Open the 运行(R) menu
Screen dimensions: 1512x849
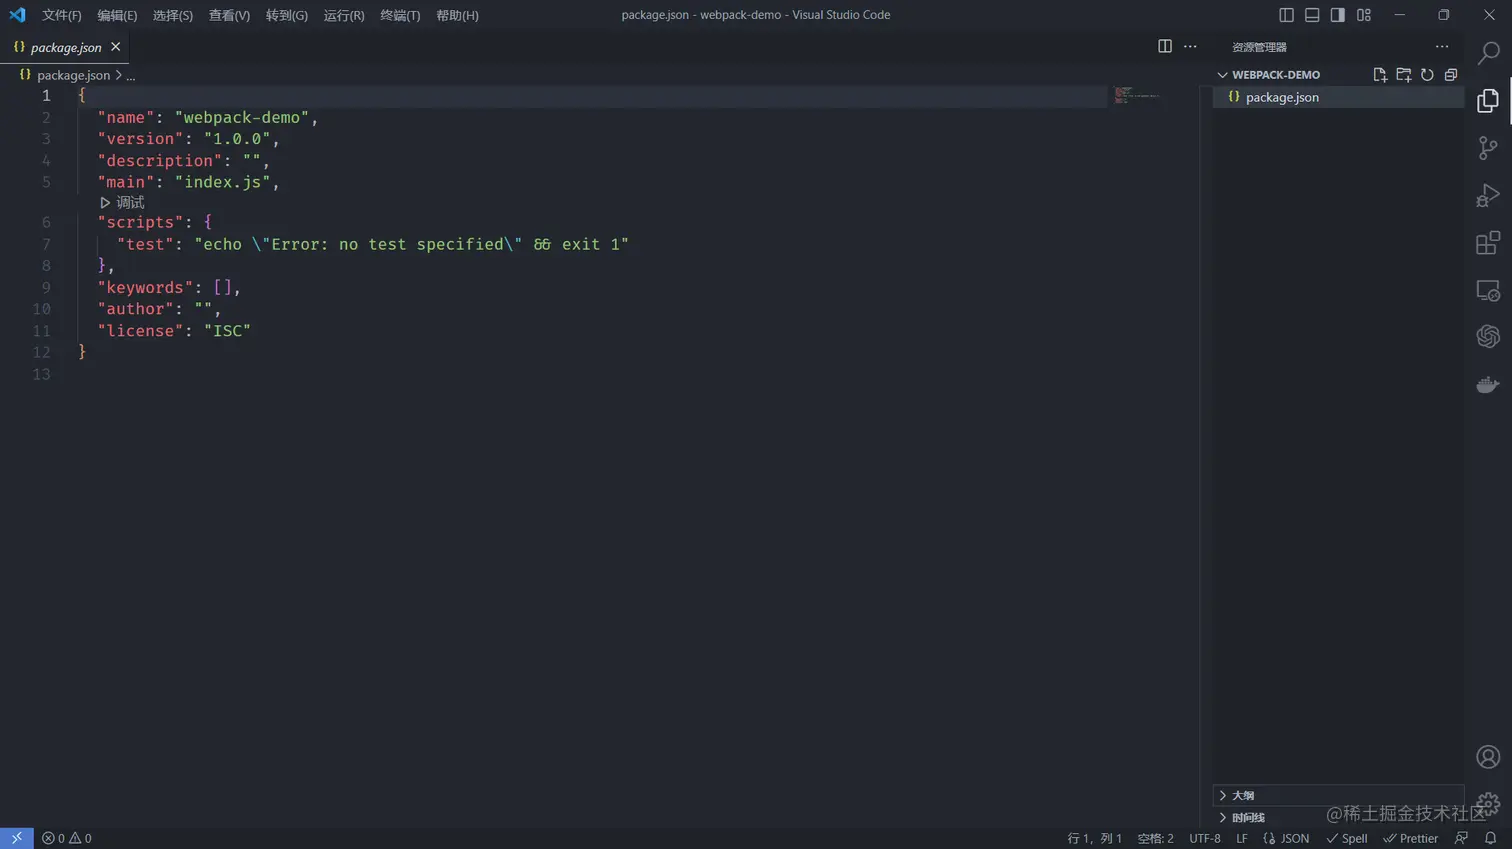pyautogui.click(x=344, y=15)
